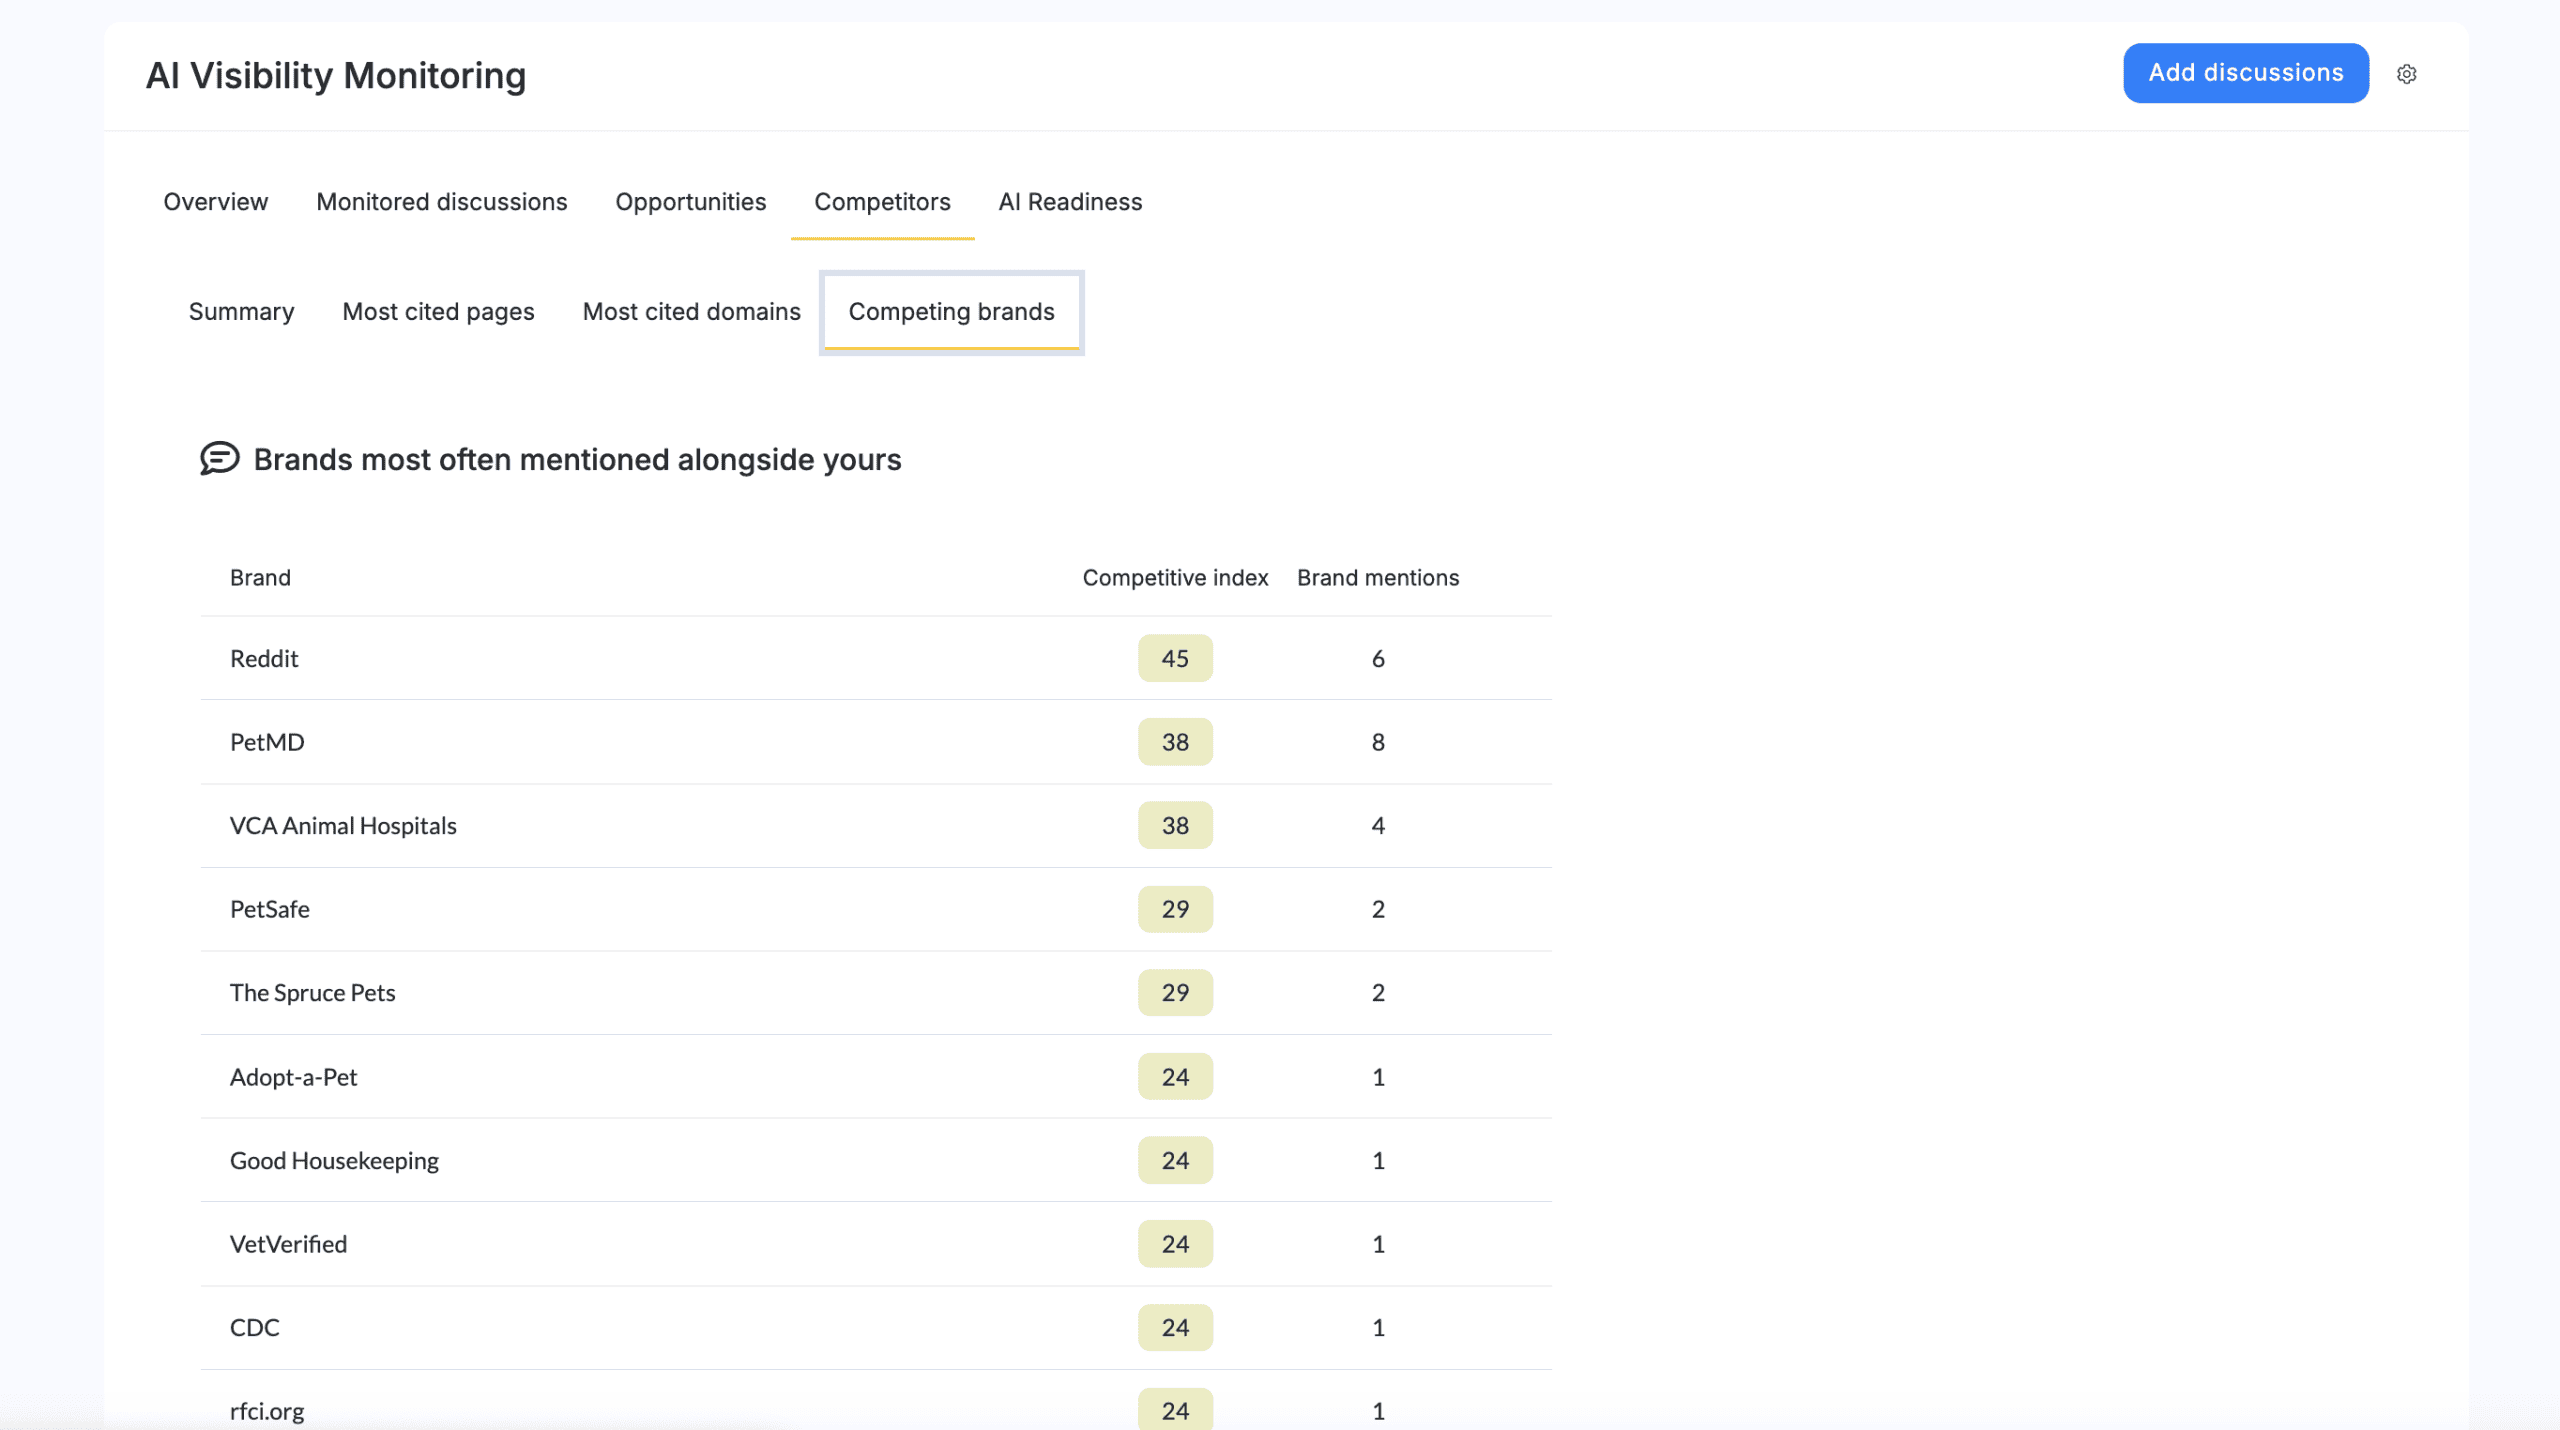Click the speech bubble icon beside the heading

click(x=219, y=458)
